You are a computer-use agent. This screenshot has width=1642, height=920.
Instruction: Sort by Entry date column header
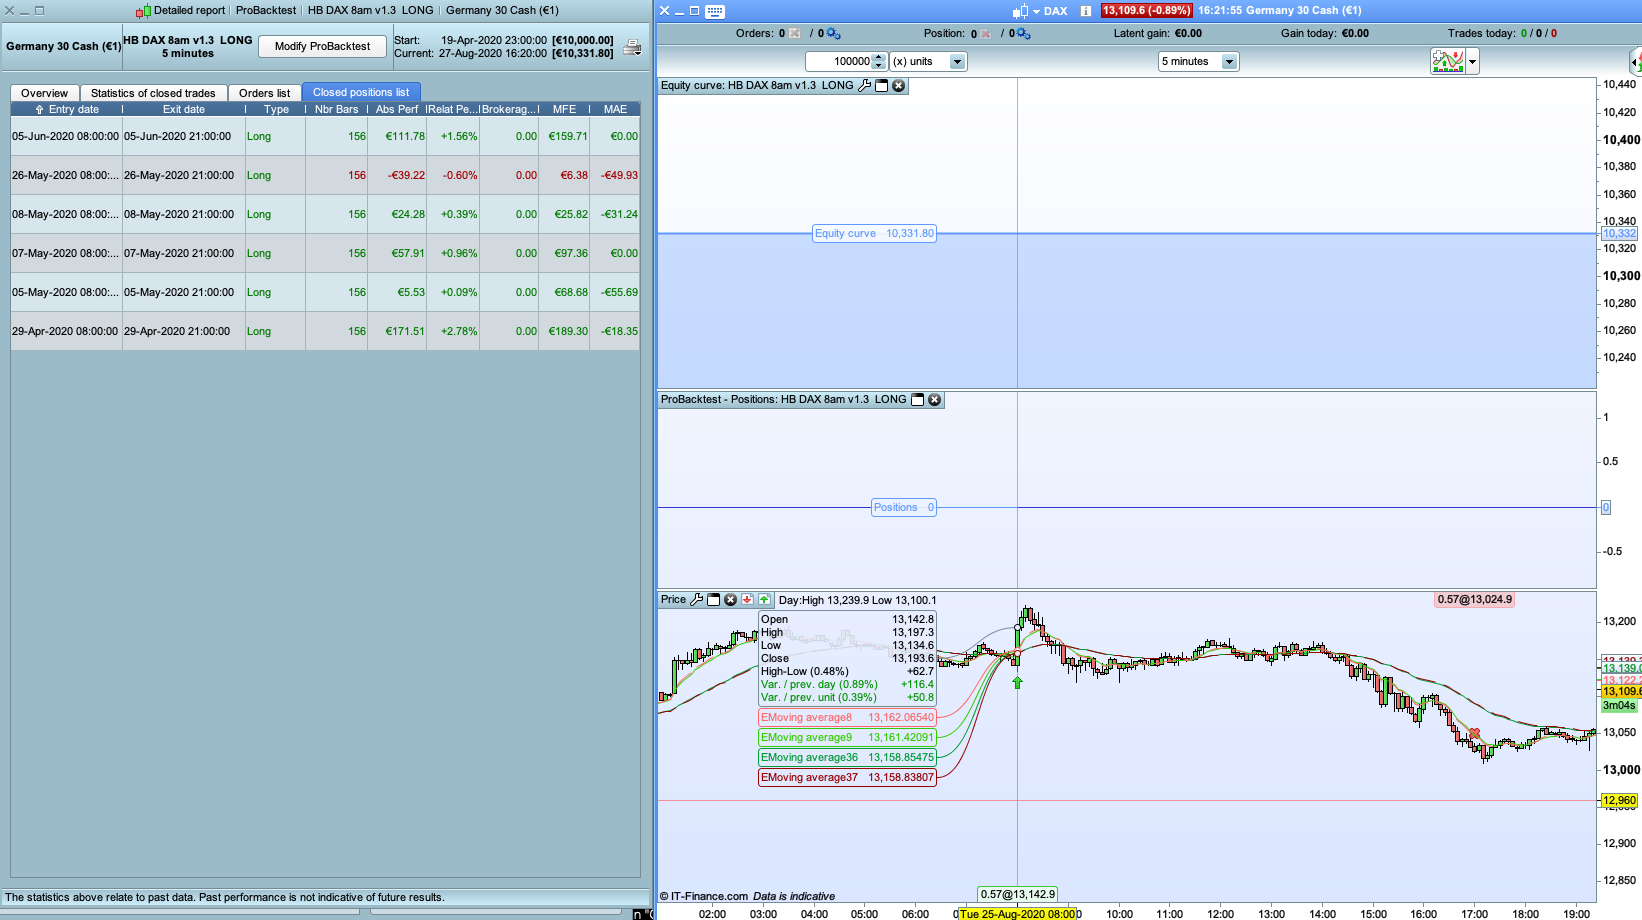point(67,109)
